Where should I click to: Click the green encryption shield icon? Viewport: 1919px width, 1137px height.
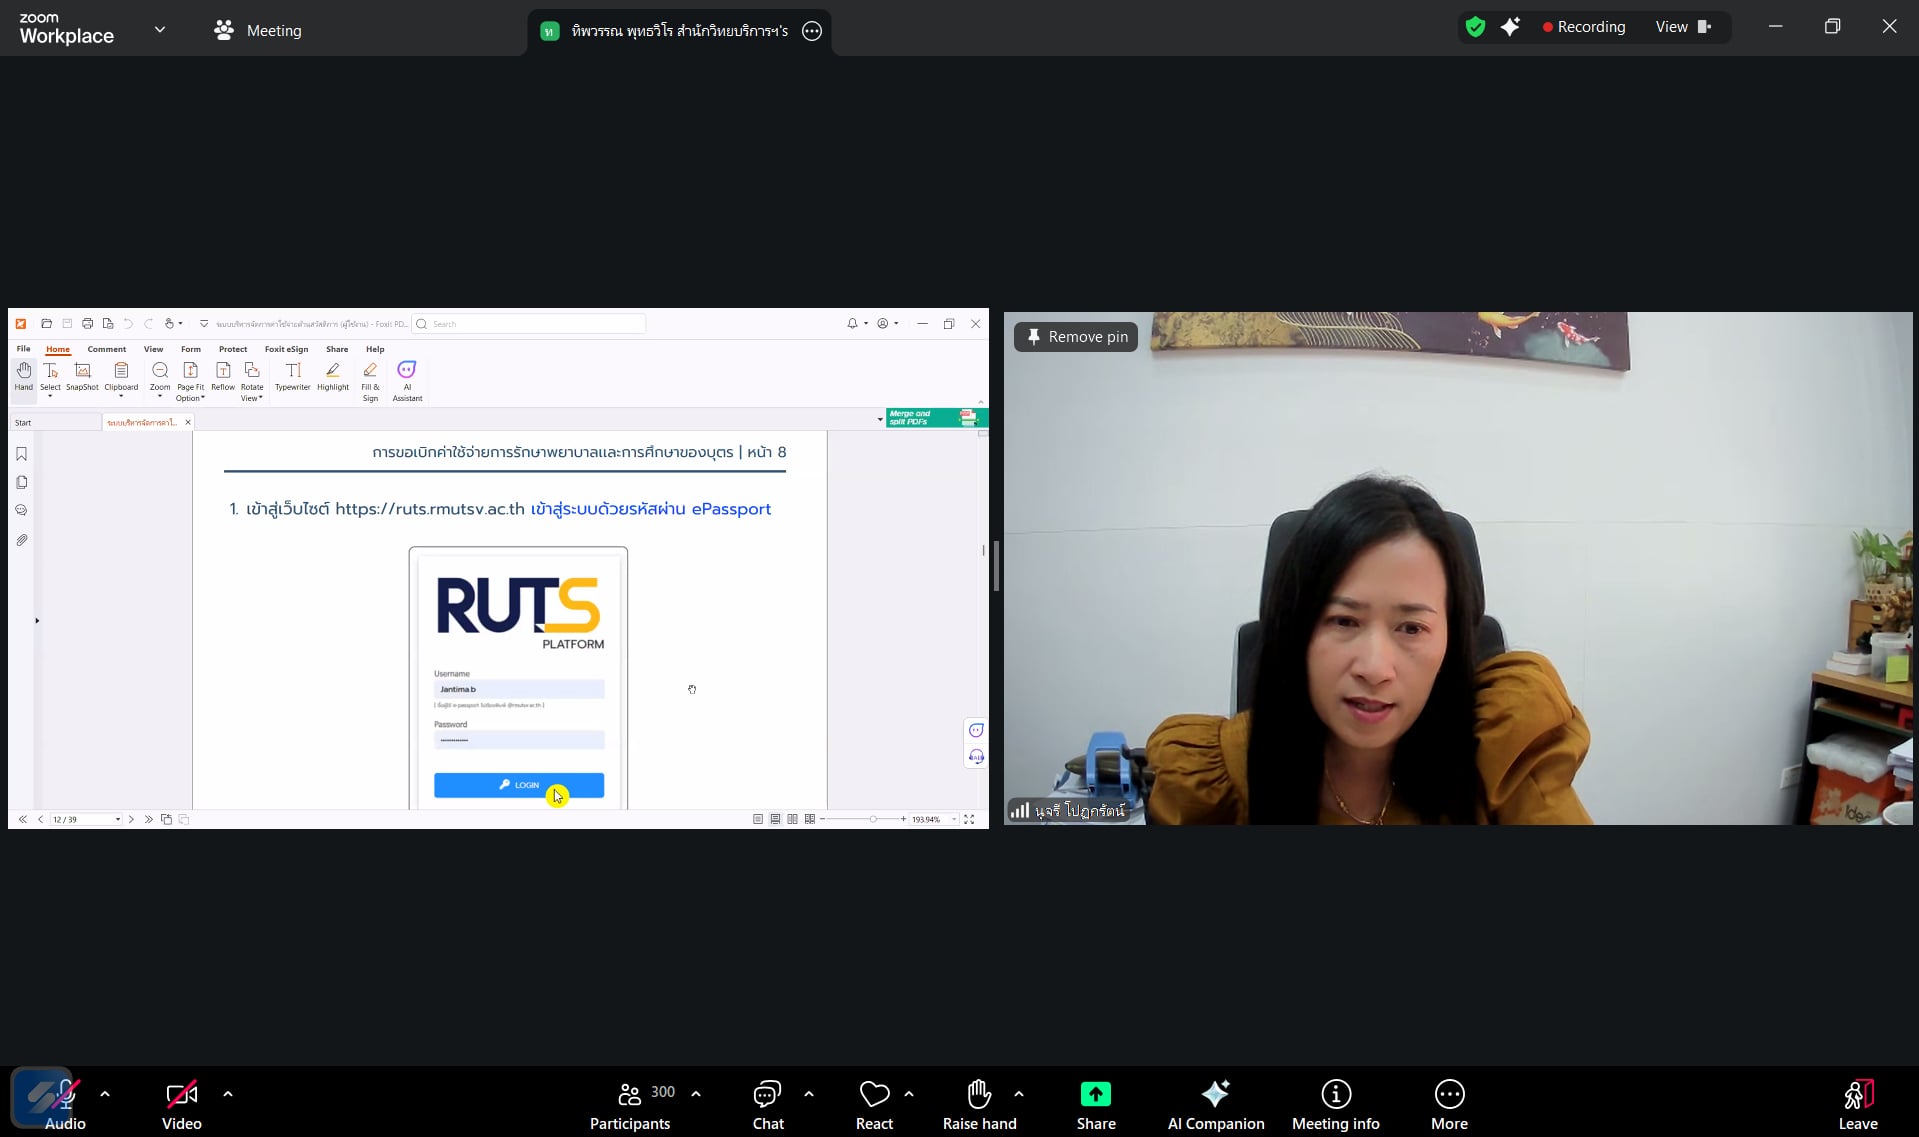pos(1475,27)
